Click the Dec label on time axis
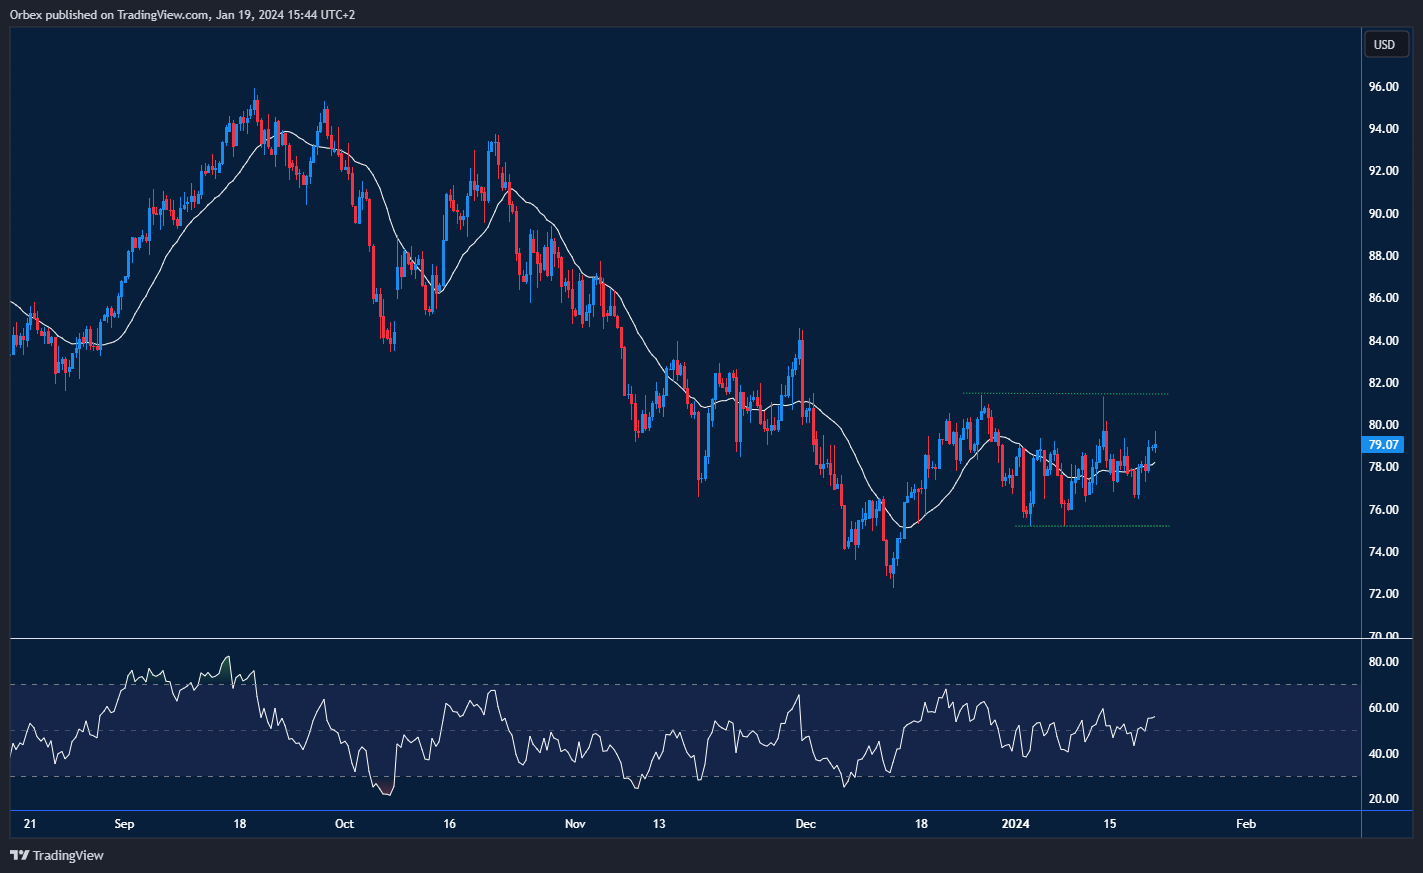This screenshot has height=873, width=1423. point(805,824)
